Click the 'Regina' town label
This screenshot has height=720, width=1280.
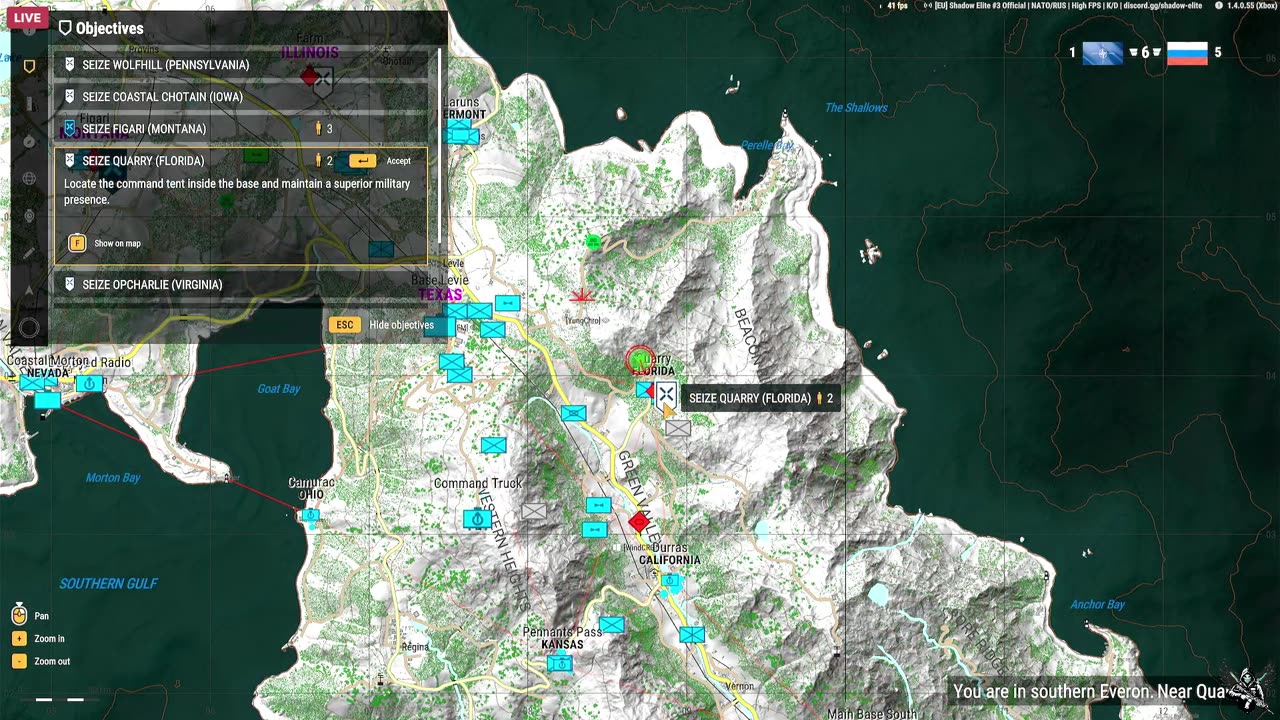(x=415, y=647)
